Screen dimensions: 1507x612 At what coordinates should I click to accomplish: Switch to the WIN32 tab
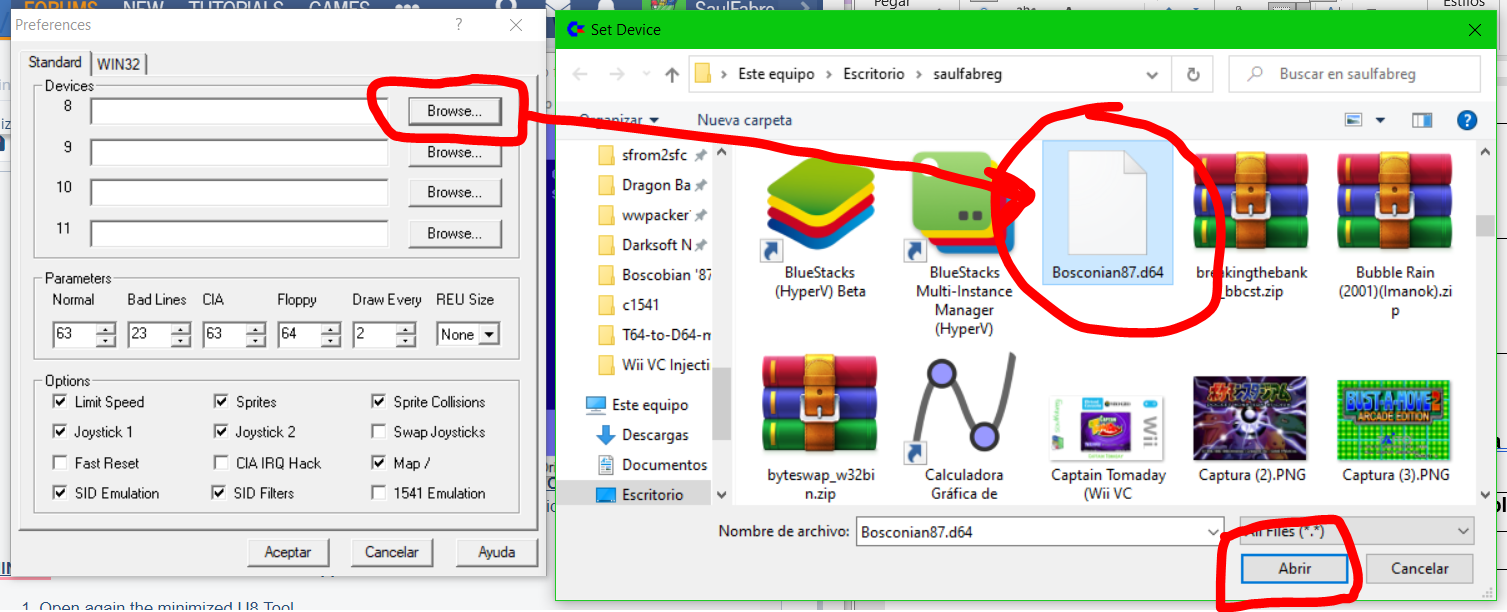coord(119,64)
